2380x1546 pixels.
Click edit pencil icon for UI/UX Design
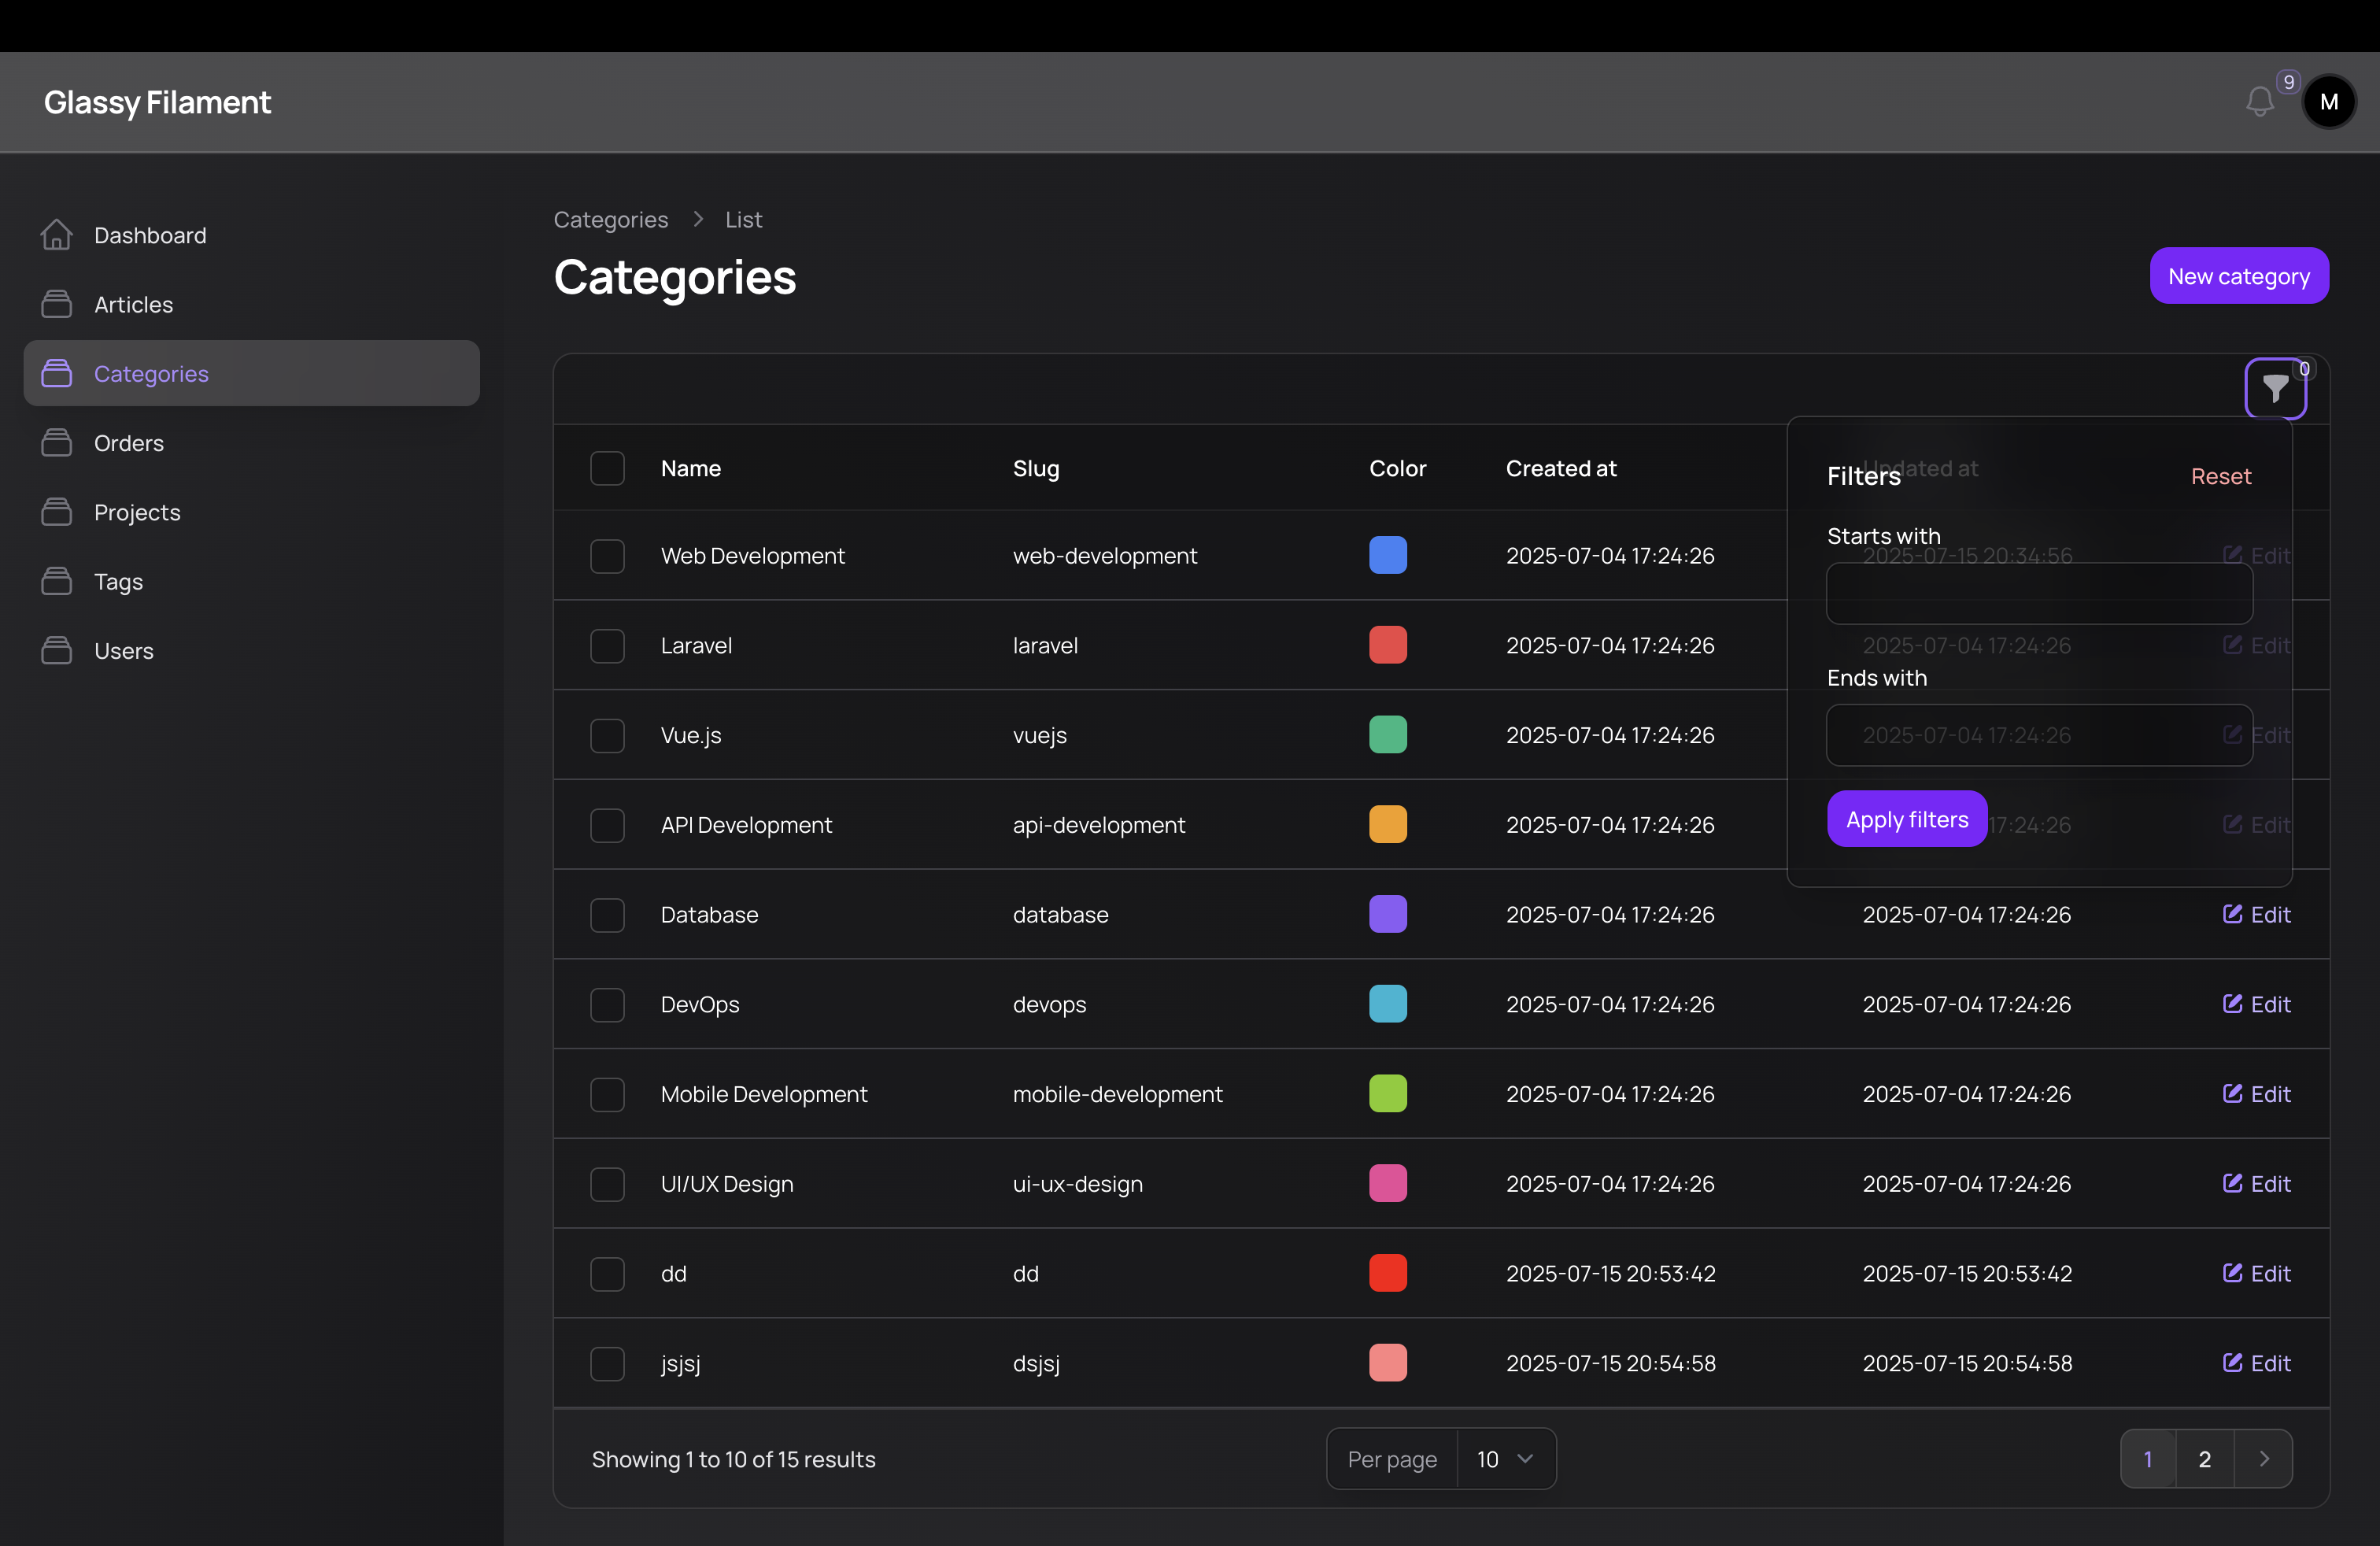pos(2232,1183)
